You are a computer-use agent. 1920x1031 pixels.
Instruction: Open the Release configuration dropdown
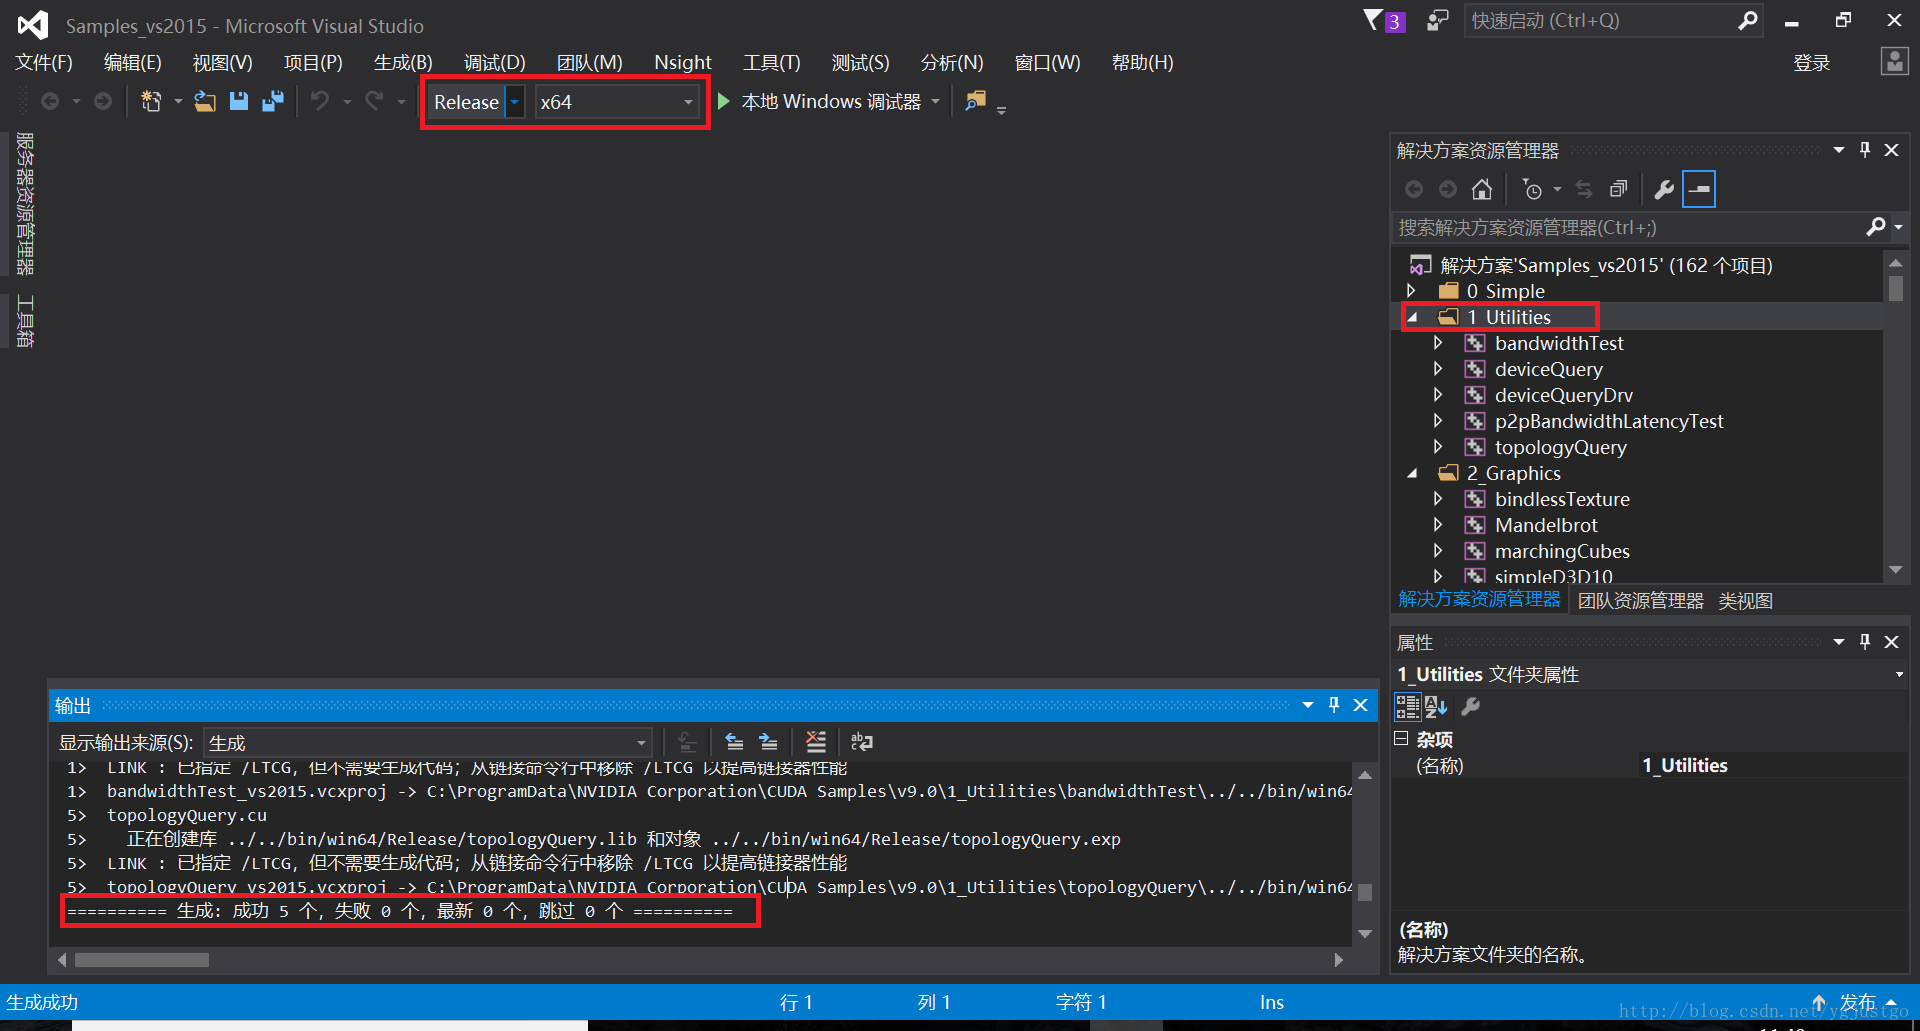click(x=515, y=102)
